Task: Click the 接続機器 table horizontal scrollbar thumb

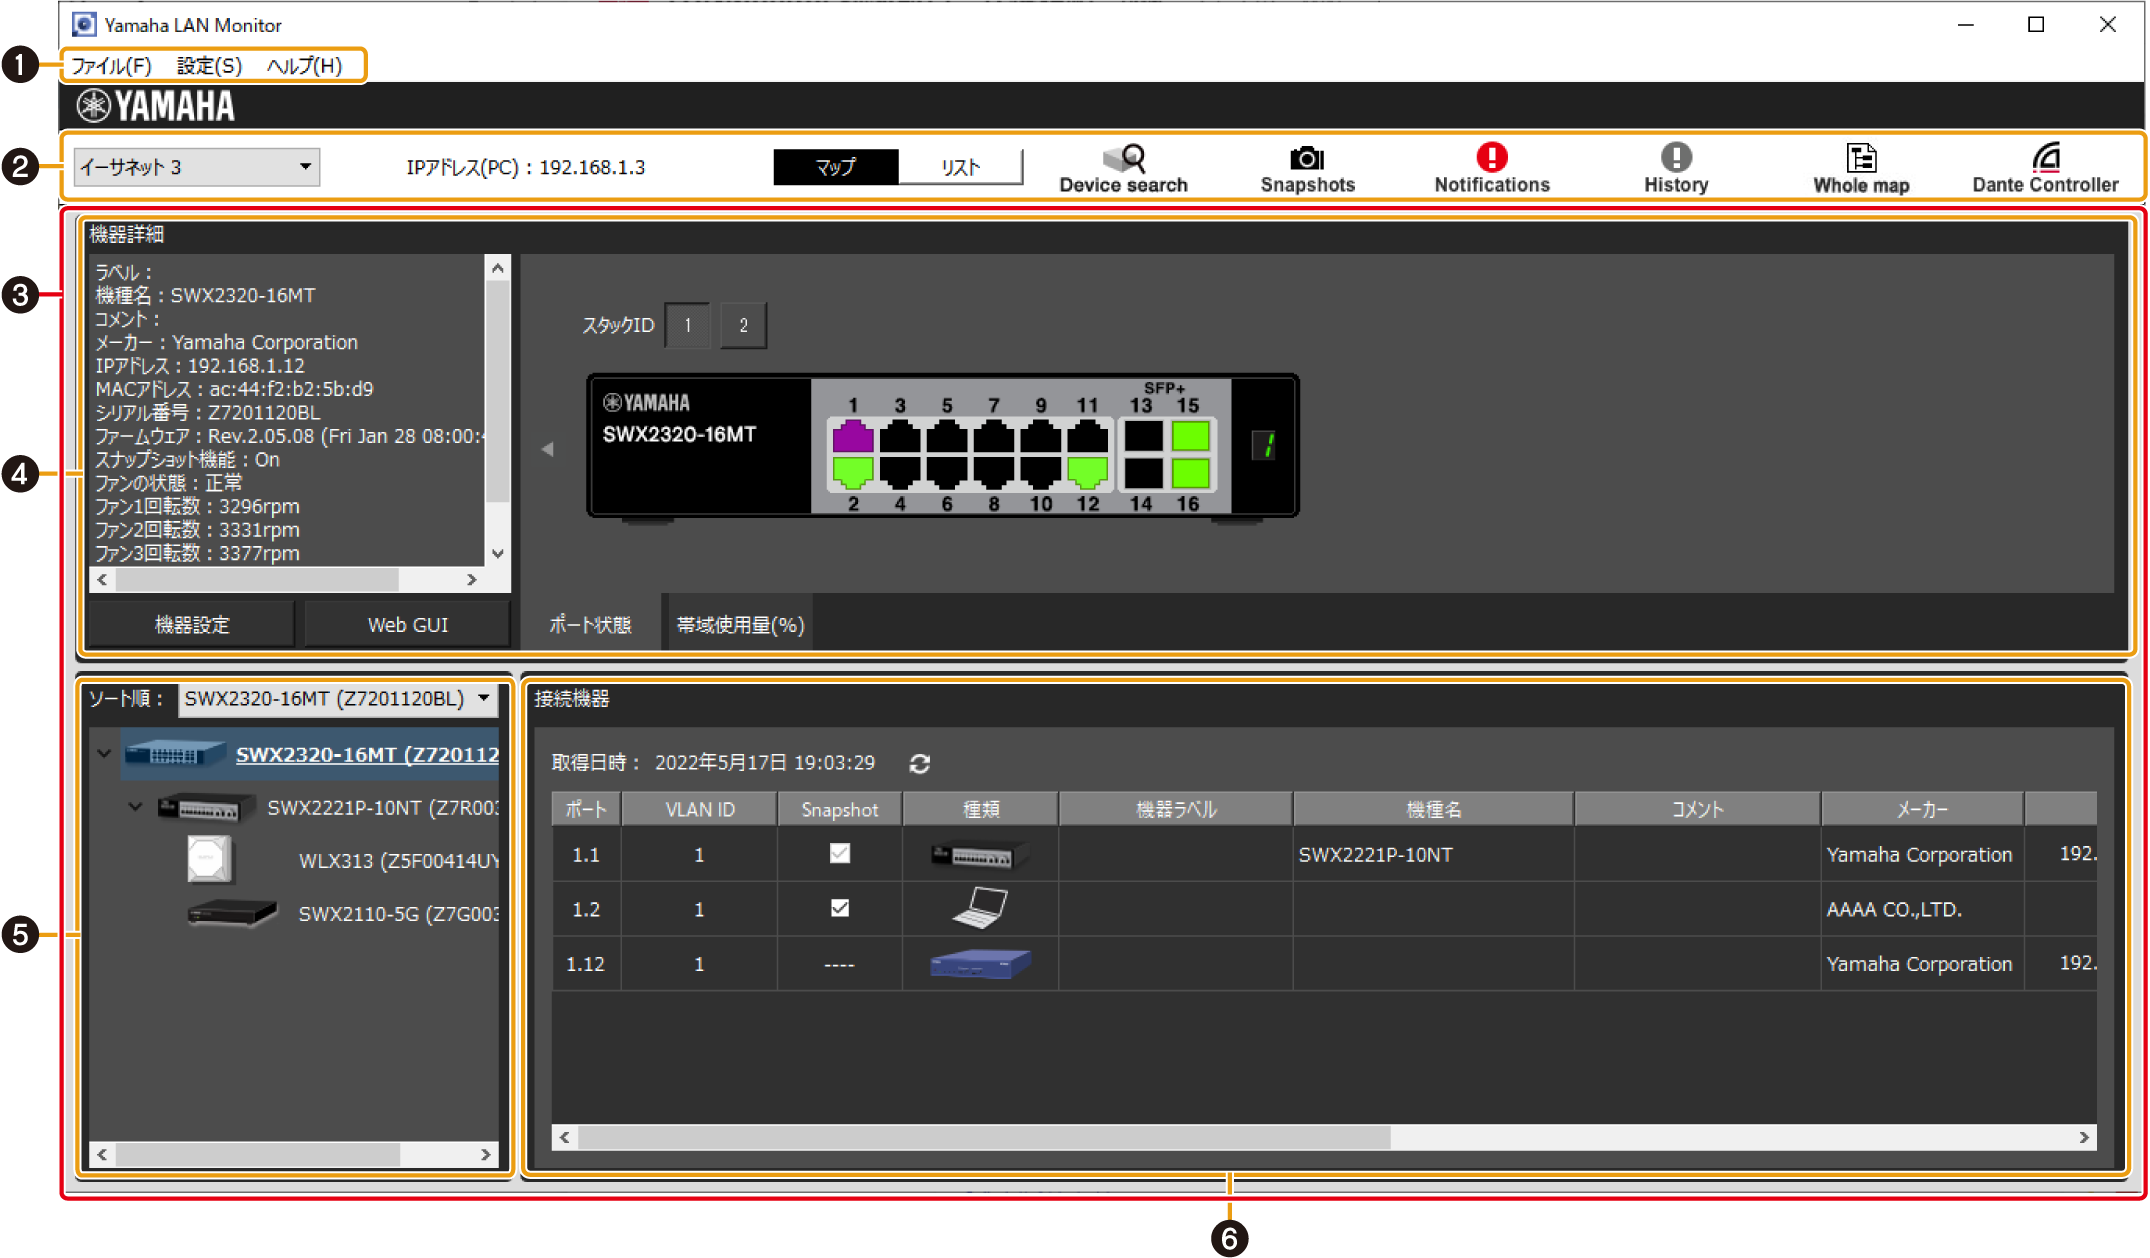Action: click(984, 1137)
